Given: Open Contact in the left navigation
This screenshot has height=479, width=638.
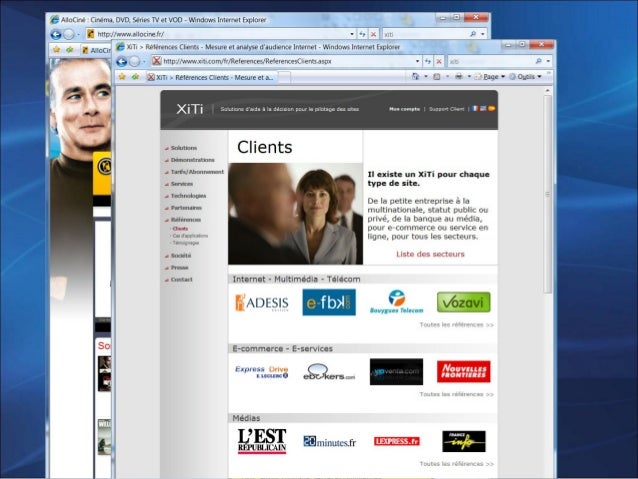Looking at the screenshot, I should point(181,280).
